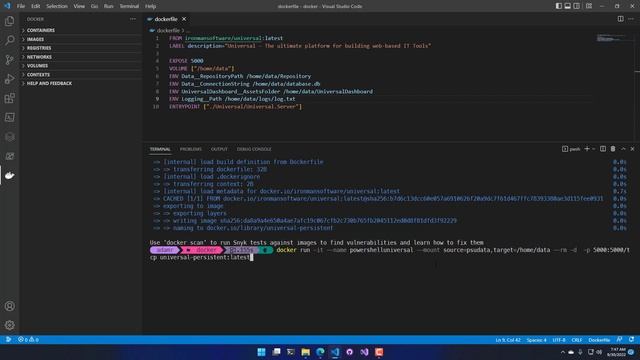Change CRLF line ending in status bar
This screenshot has height=360, width=640.
577,340
